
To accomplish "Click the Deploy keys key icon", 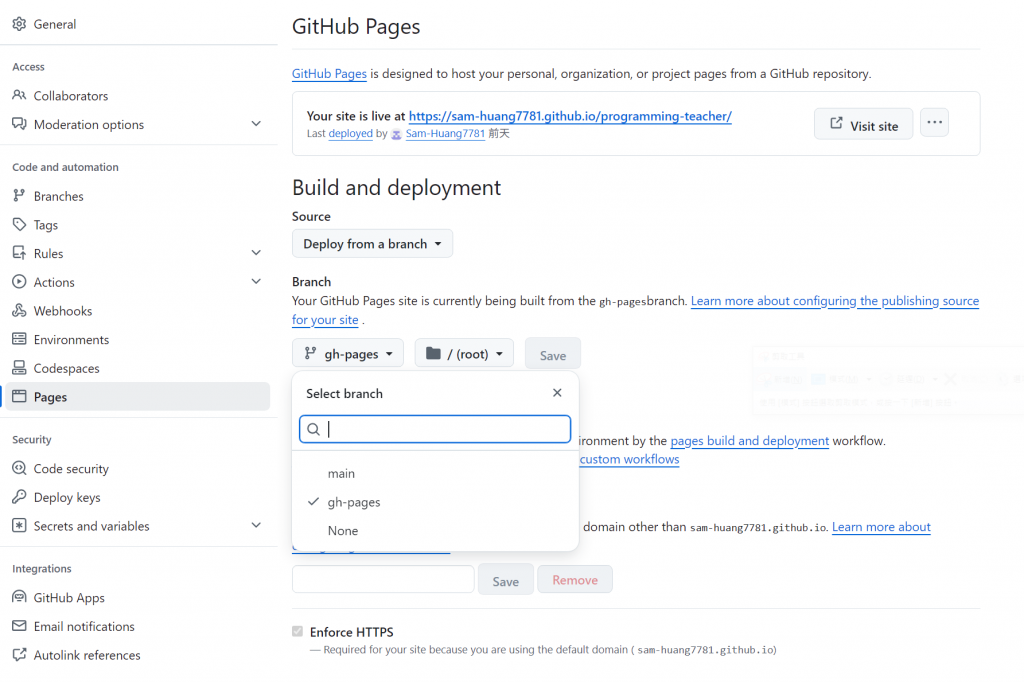I will coord(19,497).
